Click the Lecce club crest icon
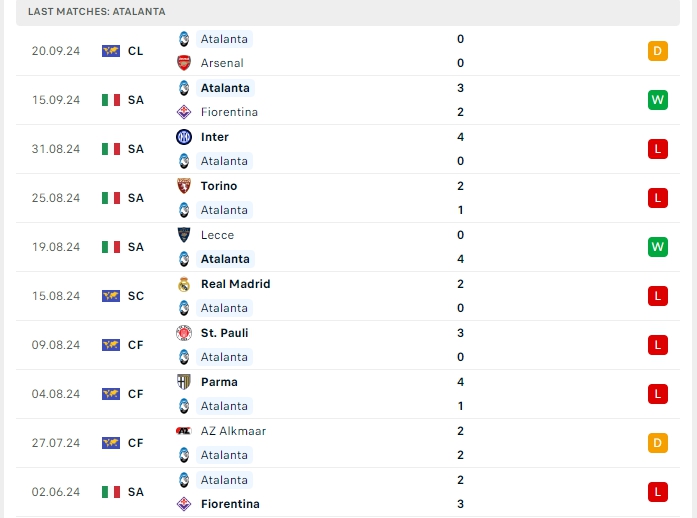Screen dimensions: 697x518 184,235
